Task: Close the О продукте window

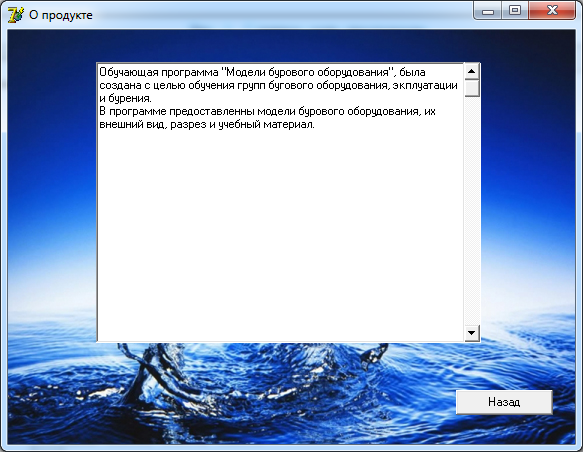Action: [x=552, y=11]
